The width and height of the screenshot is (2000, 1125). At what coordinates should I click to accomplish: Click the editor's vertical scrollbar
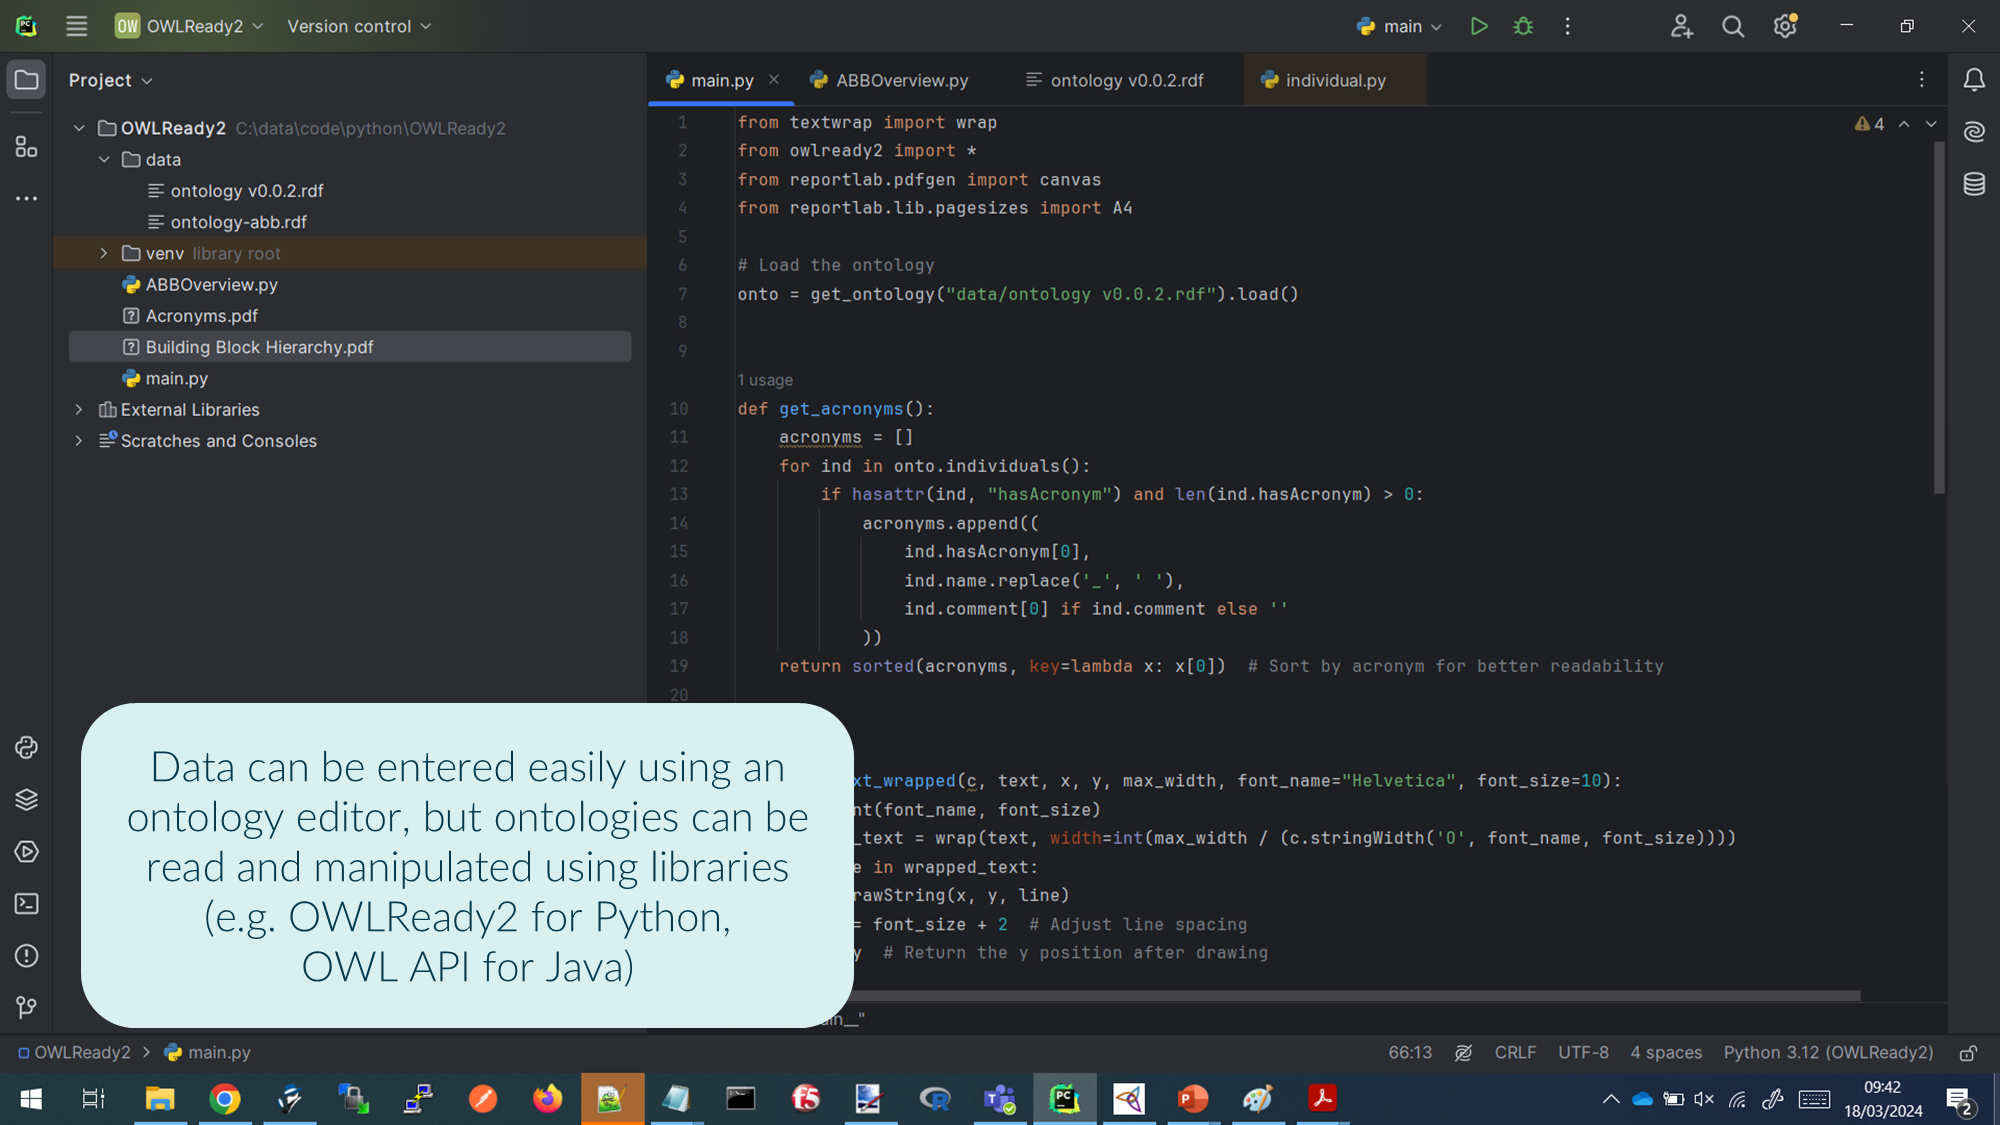[x=1939, y=318]
